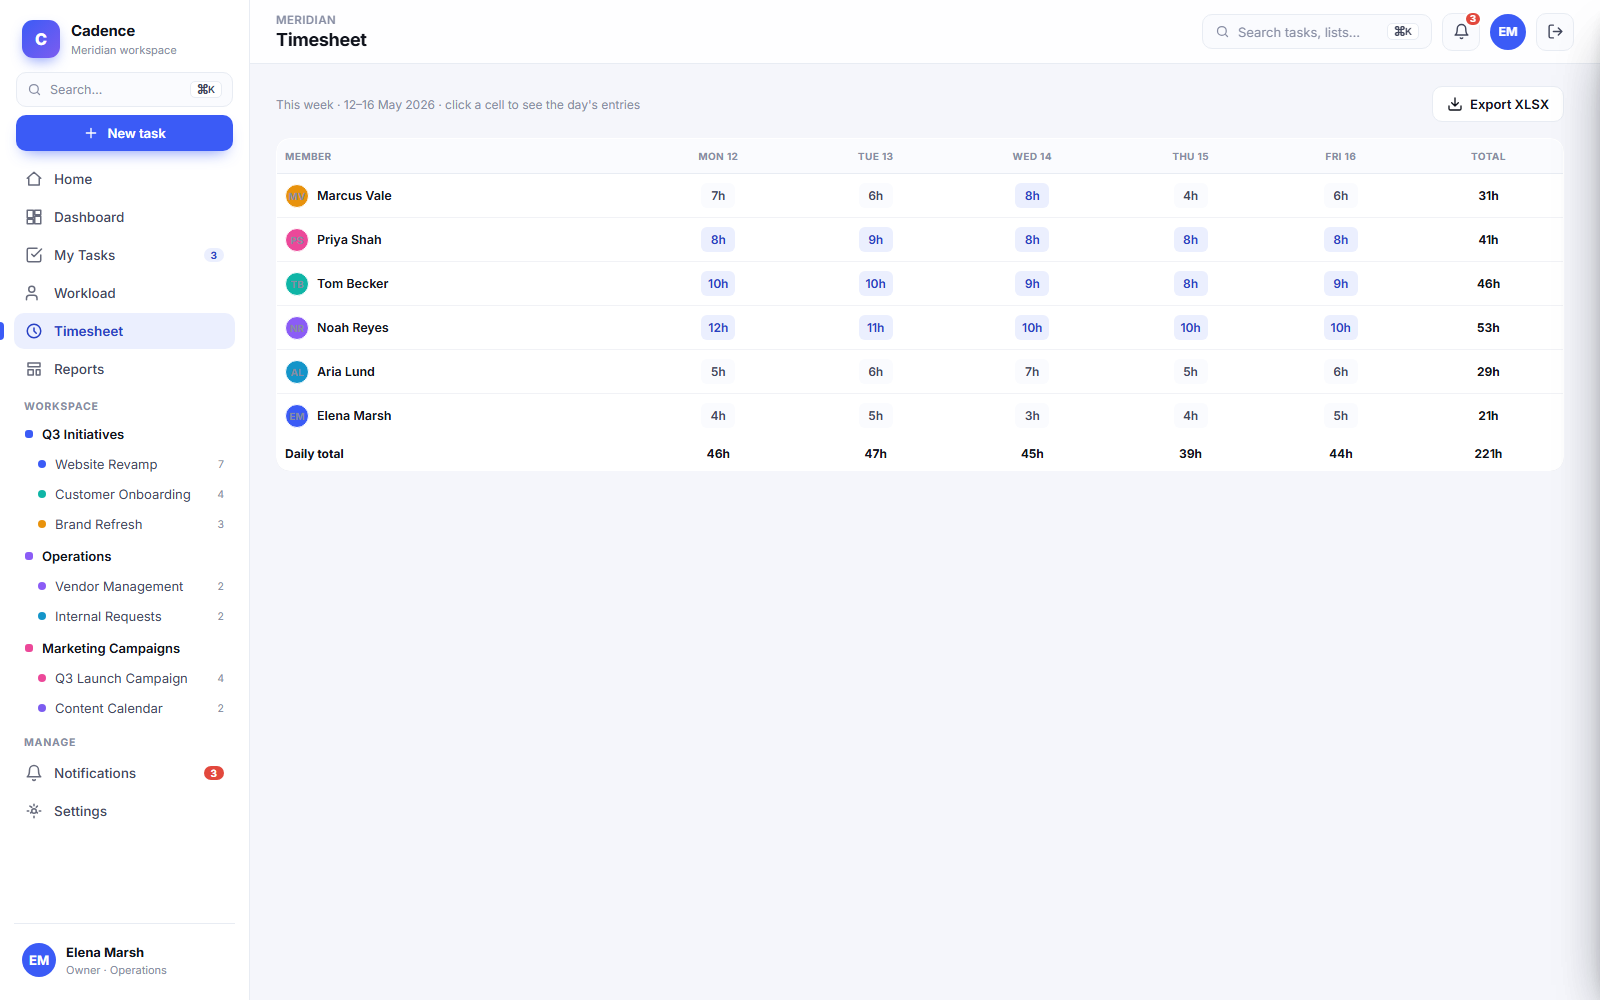The height and width of the screenshot is (1000, 1600).
Task: Click the Timesheet clock icon
Action: [34, 331]
